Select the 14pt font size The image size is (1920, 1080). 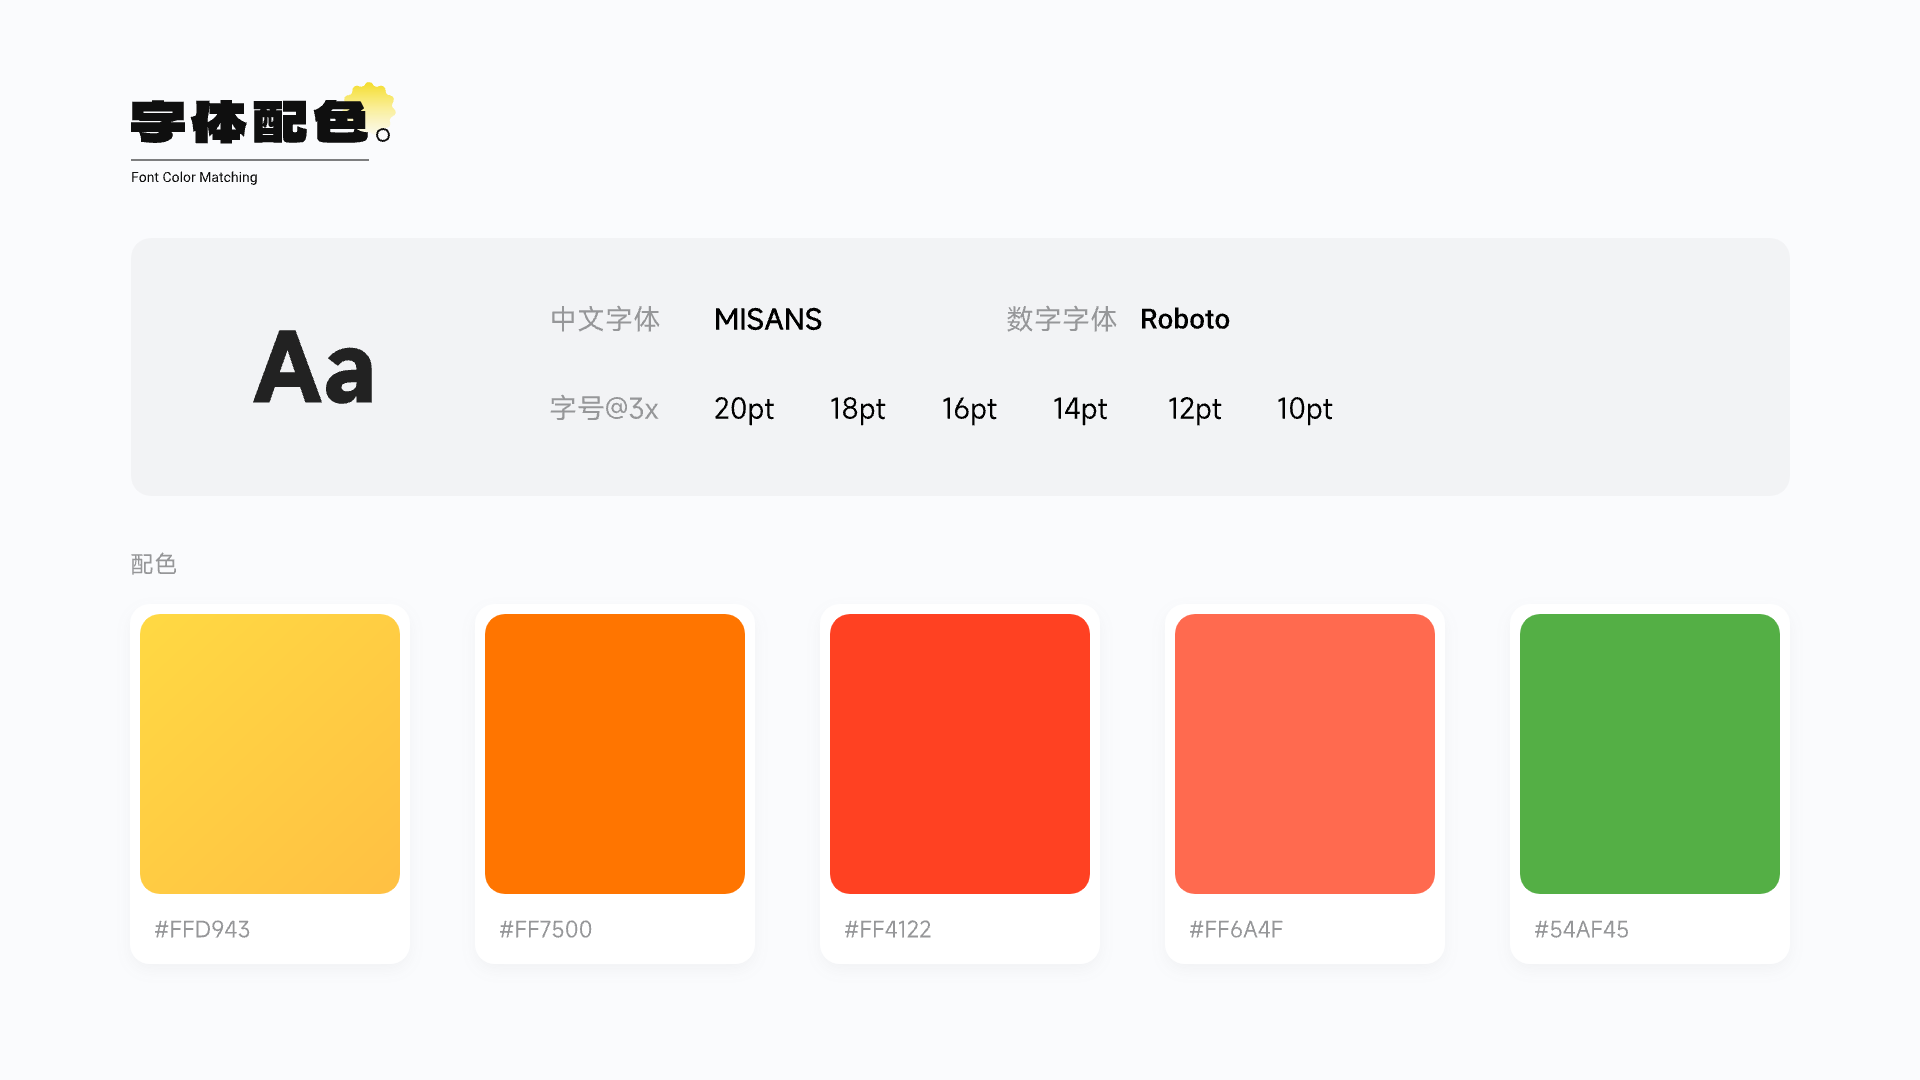pyautogui.click(x=1080, y=409)
